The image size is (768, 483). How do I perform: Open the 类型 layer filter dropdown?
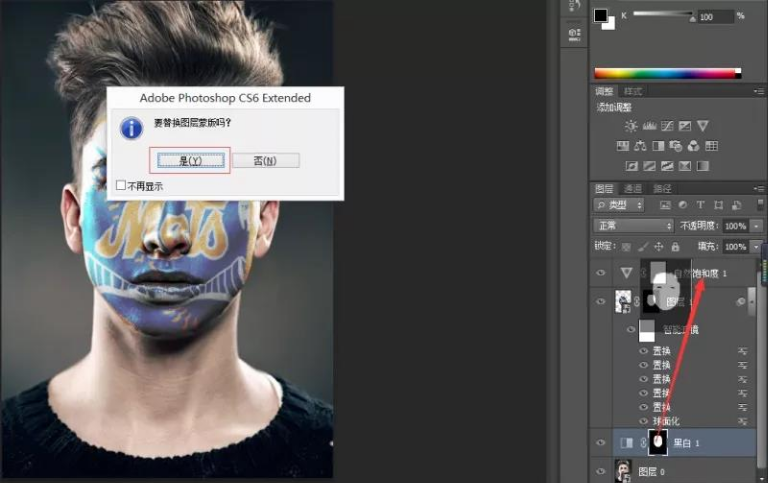(x=619, y=205)
